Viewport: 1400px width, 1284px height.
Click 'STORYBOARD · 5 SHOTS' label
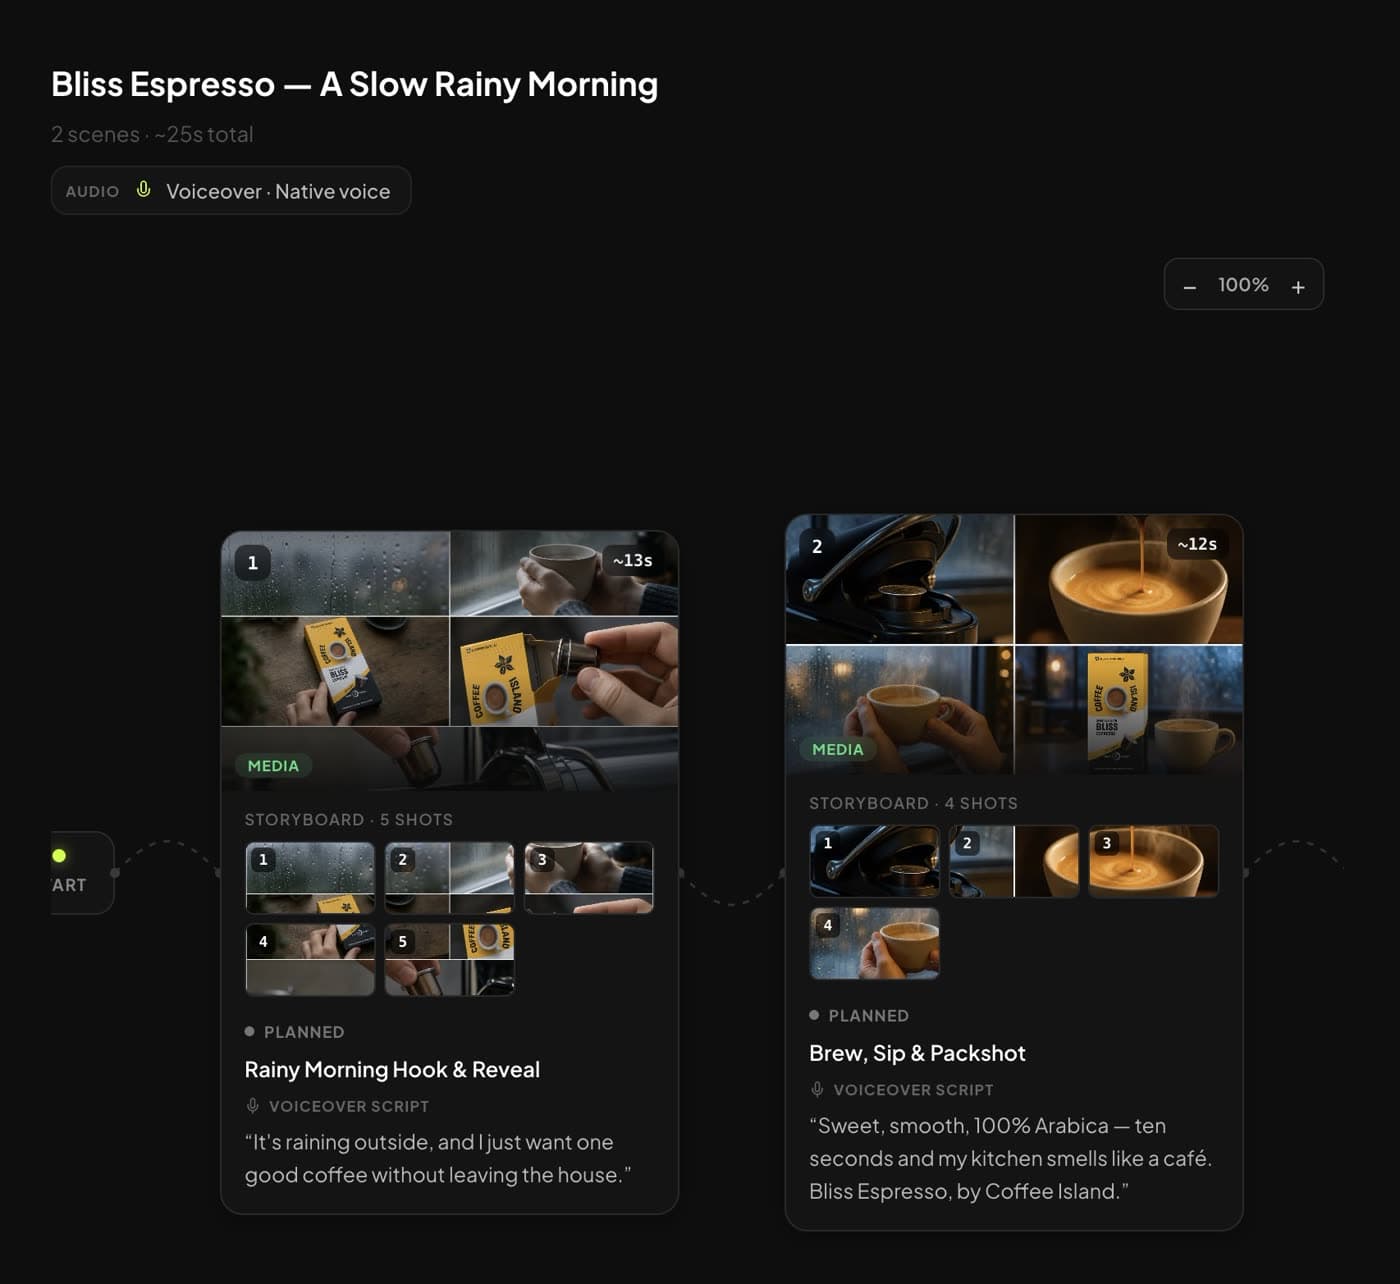(x=349, y=819)
